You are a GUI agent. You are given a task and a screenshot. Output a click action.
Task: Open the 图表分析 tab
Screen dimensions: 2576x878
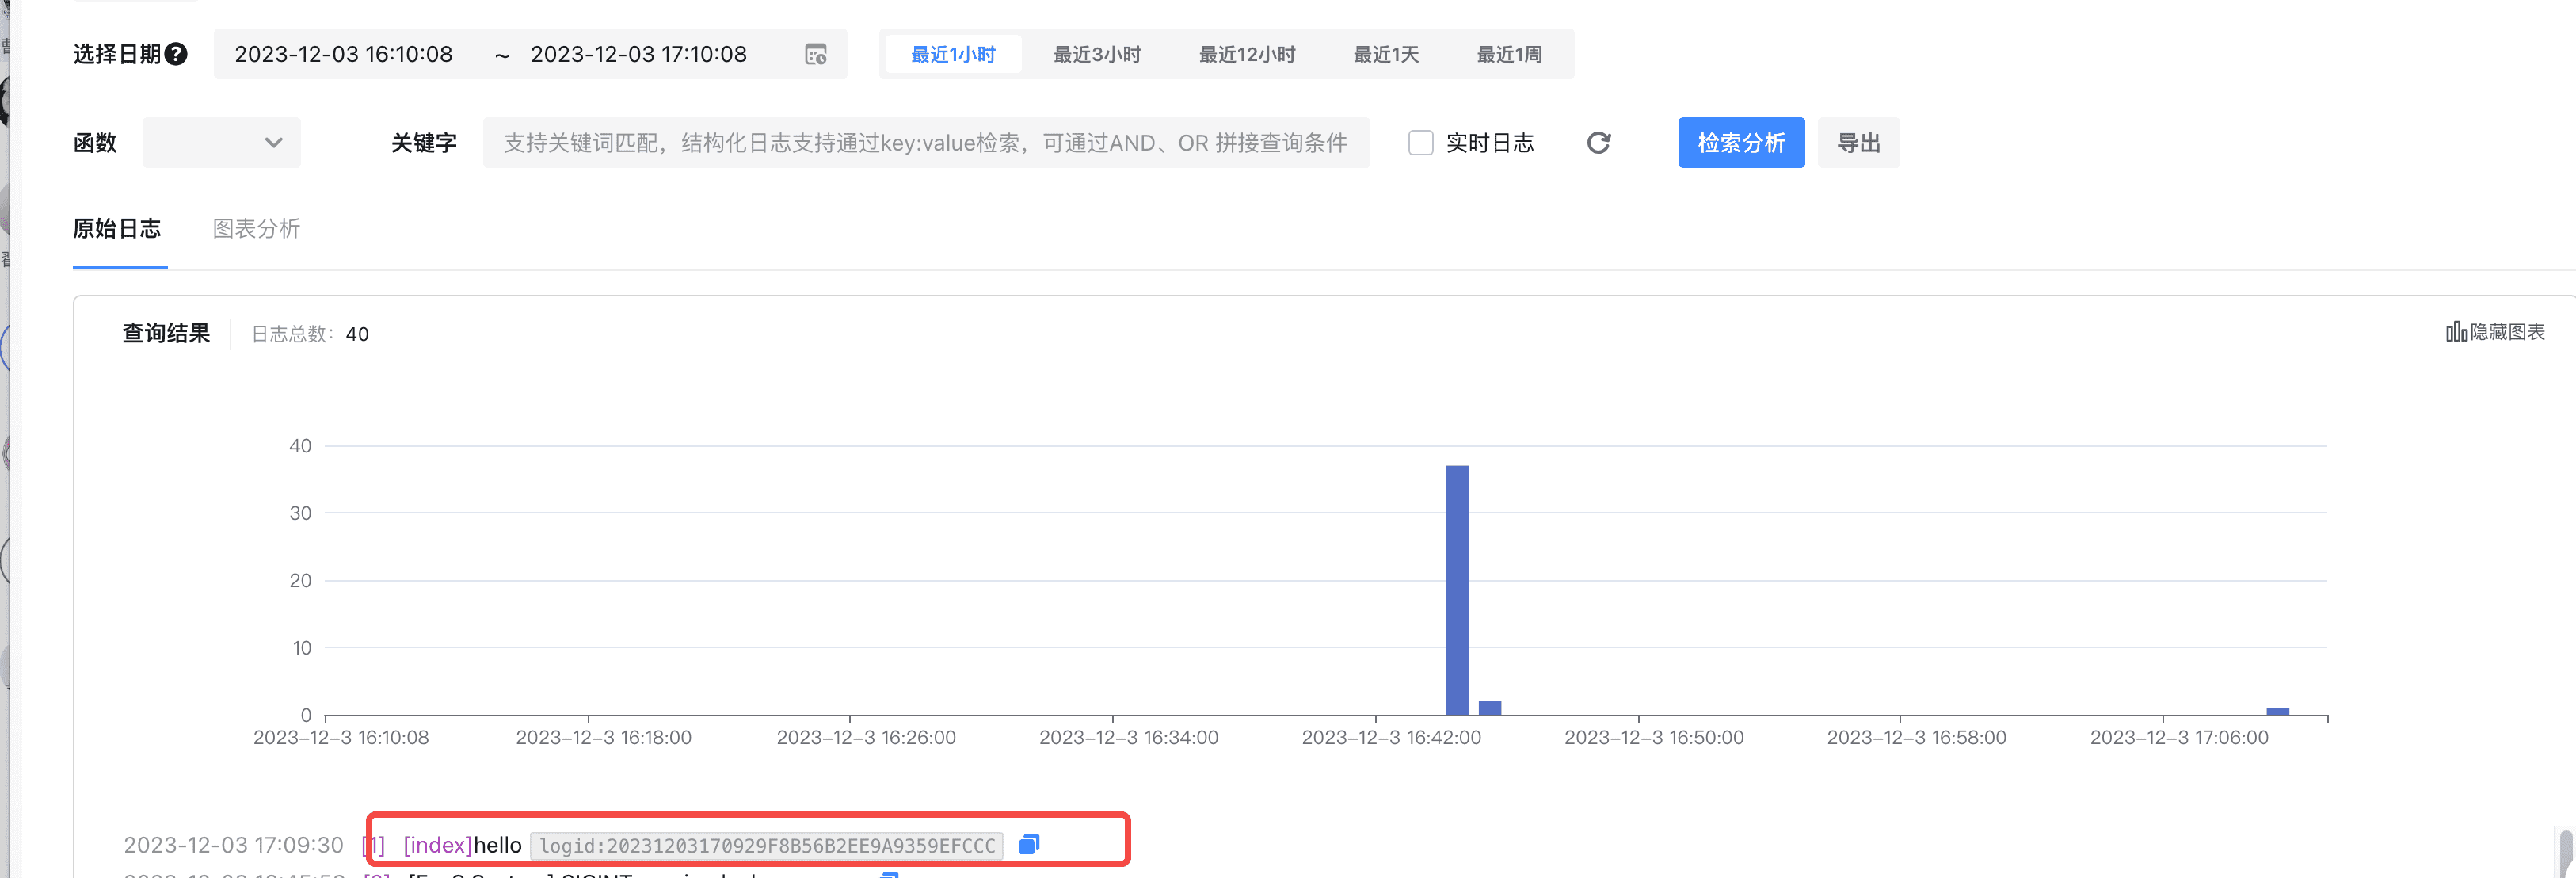256,228
